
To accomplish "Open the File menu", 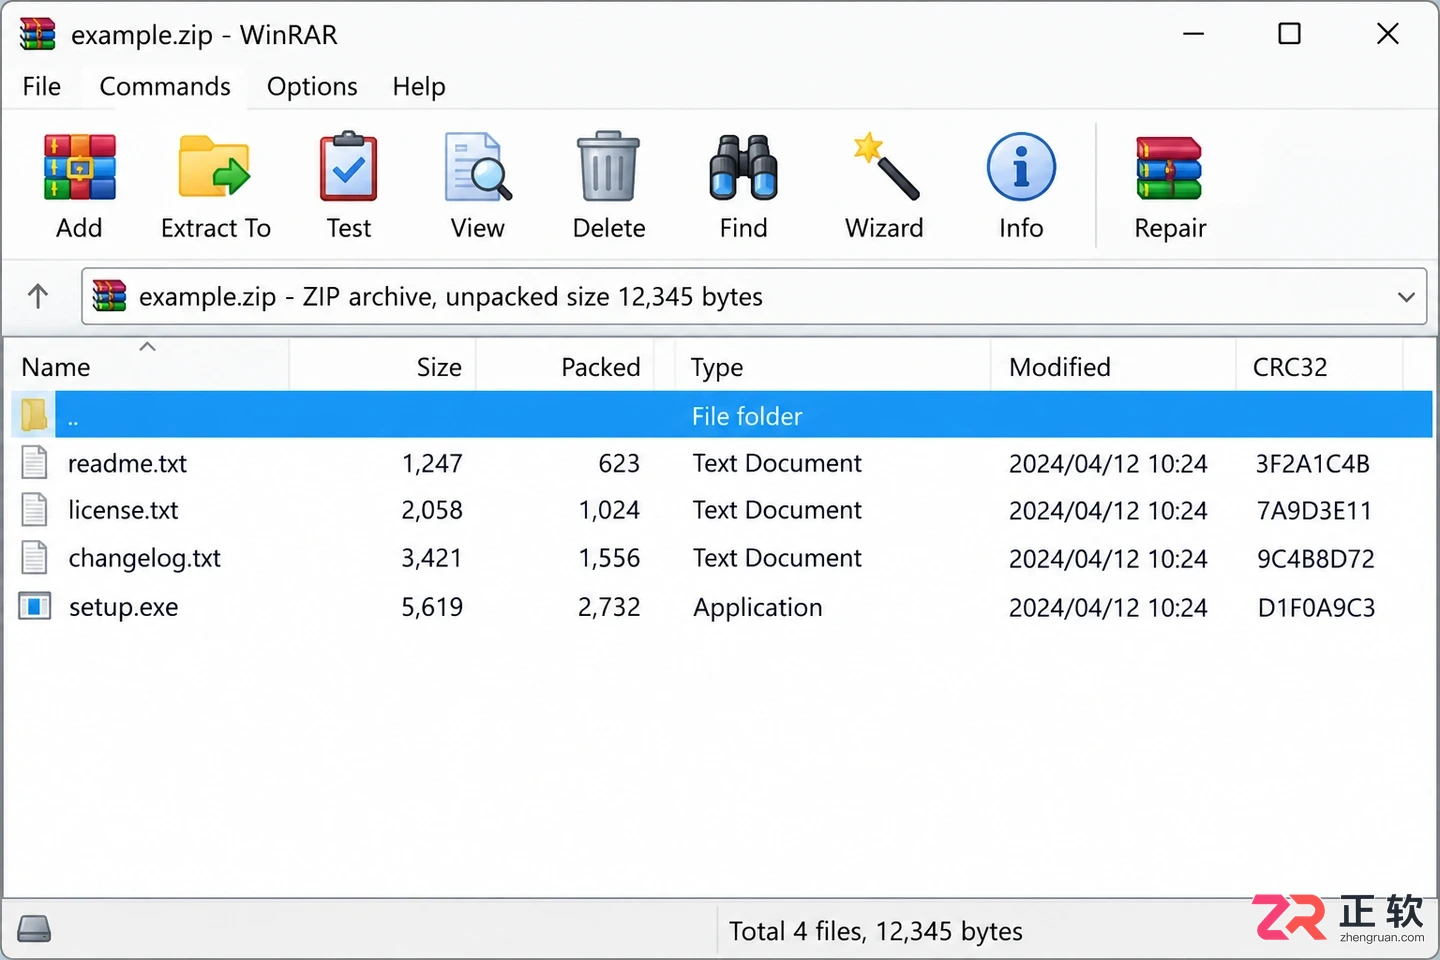I will point(42,87).
